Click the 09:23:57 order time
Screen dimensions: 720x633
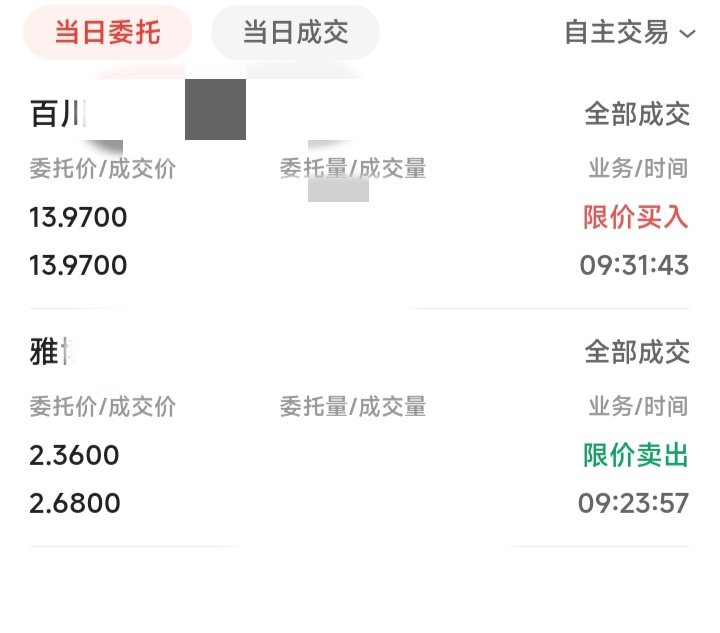(x=633, y=503)
